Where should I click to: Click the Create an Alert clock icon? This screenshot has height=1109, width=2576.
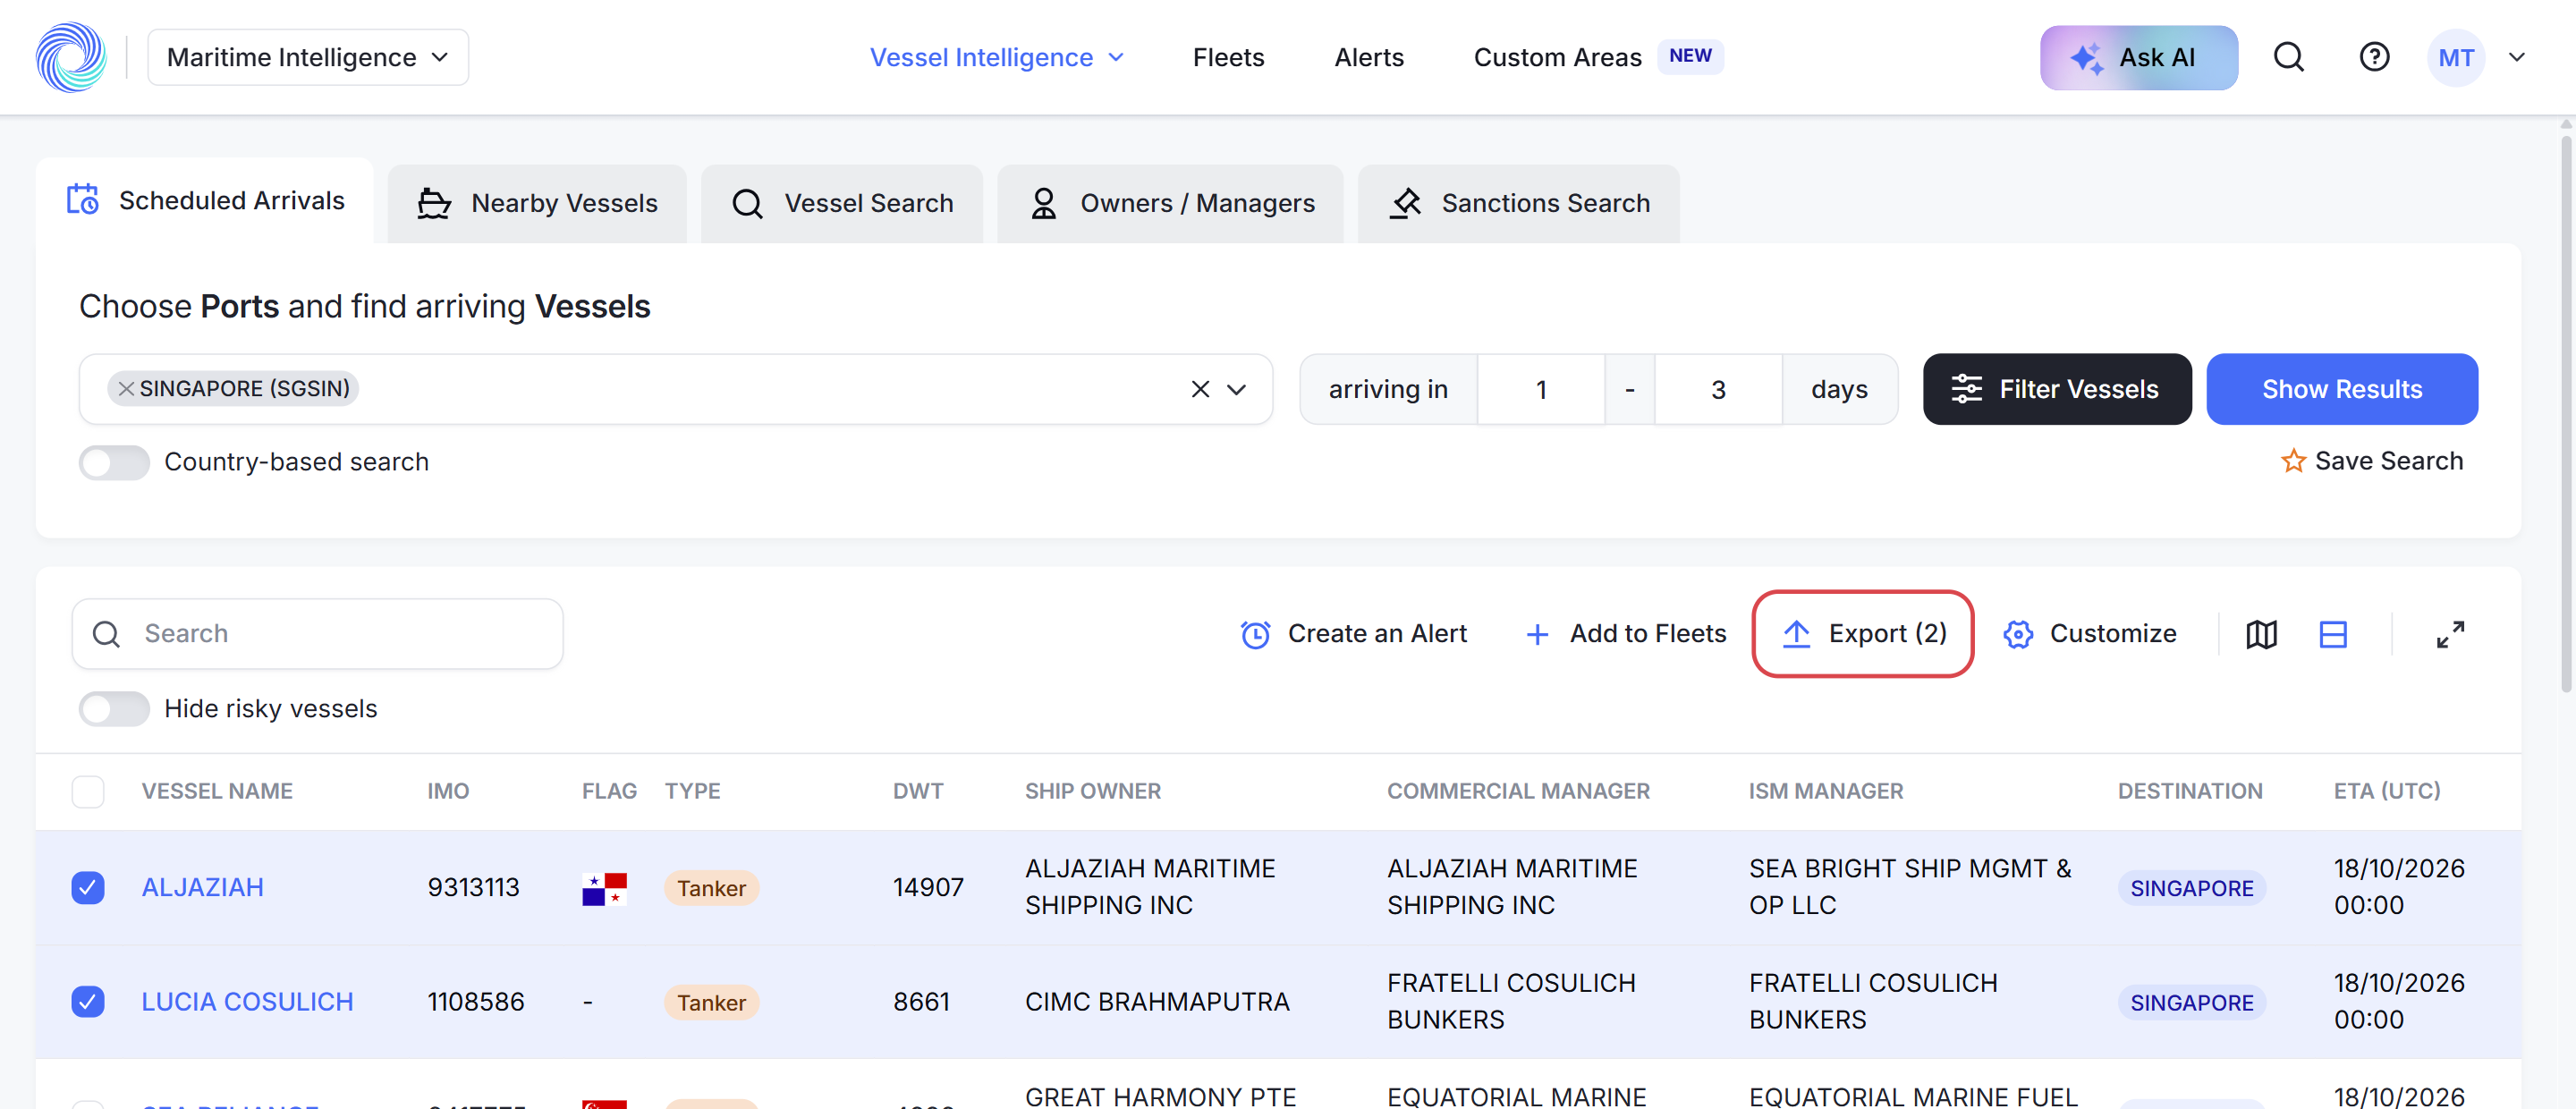click(1255, 634)
